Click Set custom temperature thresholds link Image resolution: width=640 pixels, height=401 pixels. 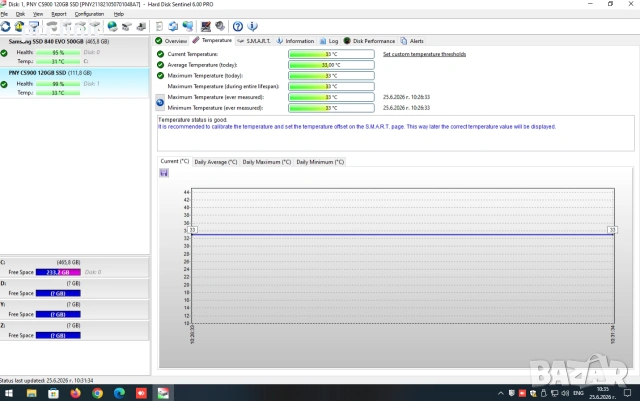[x=424, y=54]
